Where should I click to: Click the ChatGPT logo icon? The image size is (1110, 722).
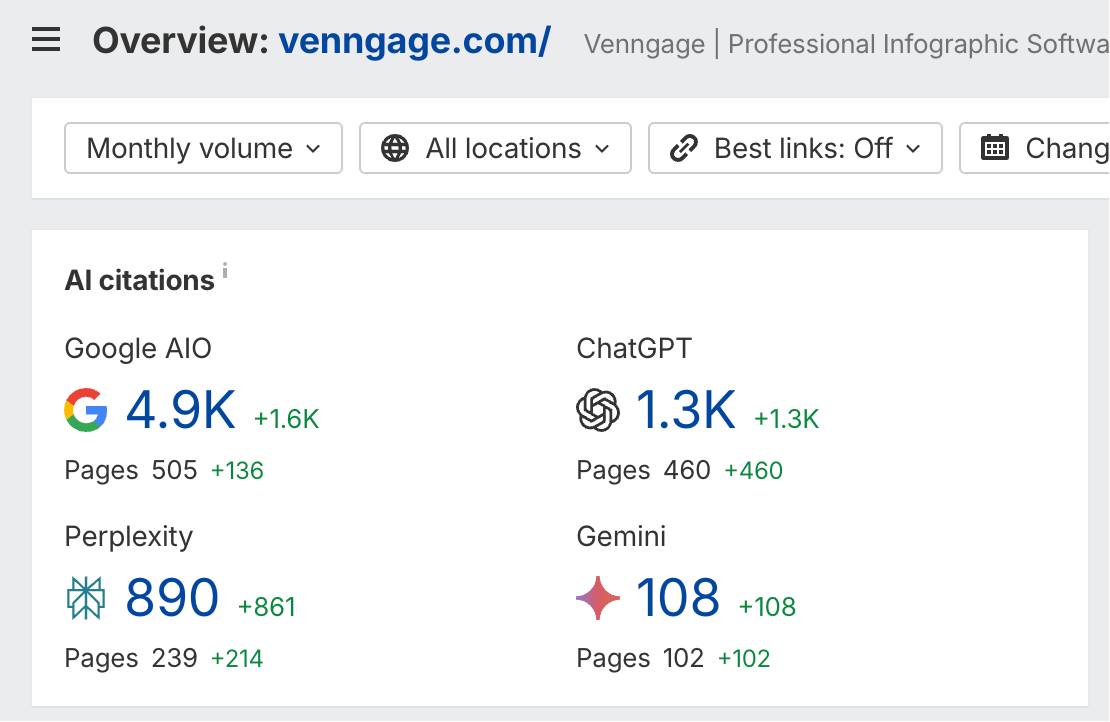(597, 410)
